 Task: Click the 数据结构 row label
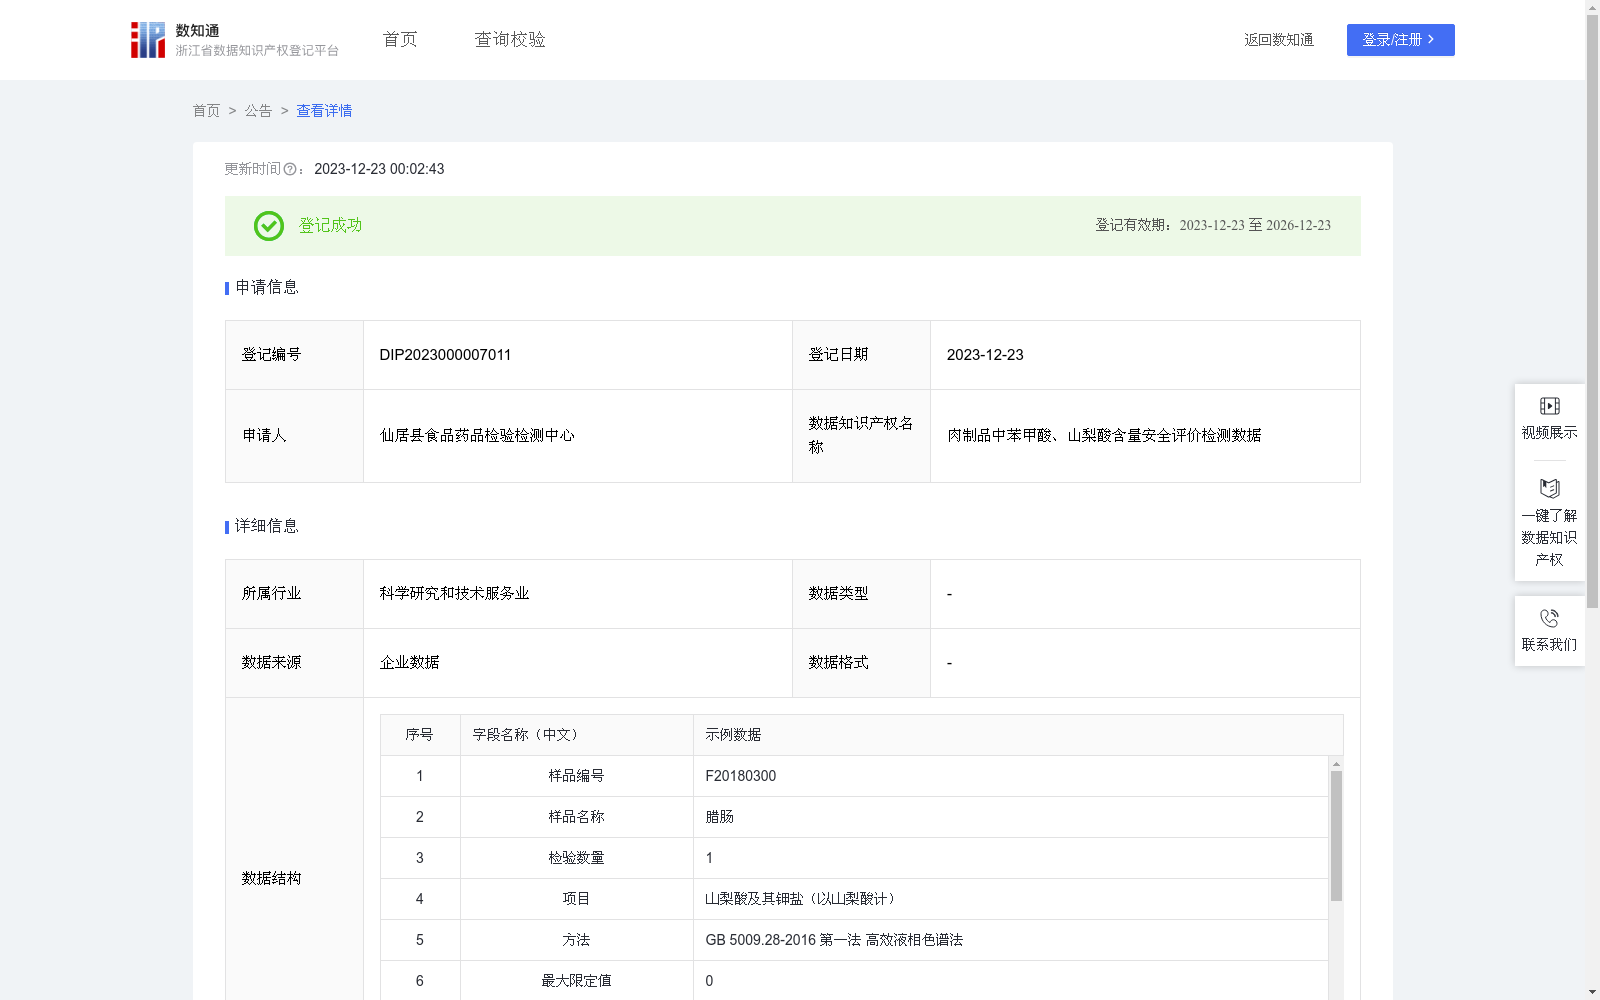click(271, 879)
